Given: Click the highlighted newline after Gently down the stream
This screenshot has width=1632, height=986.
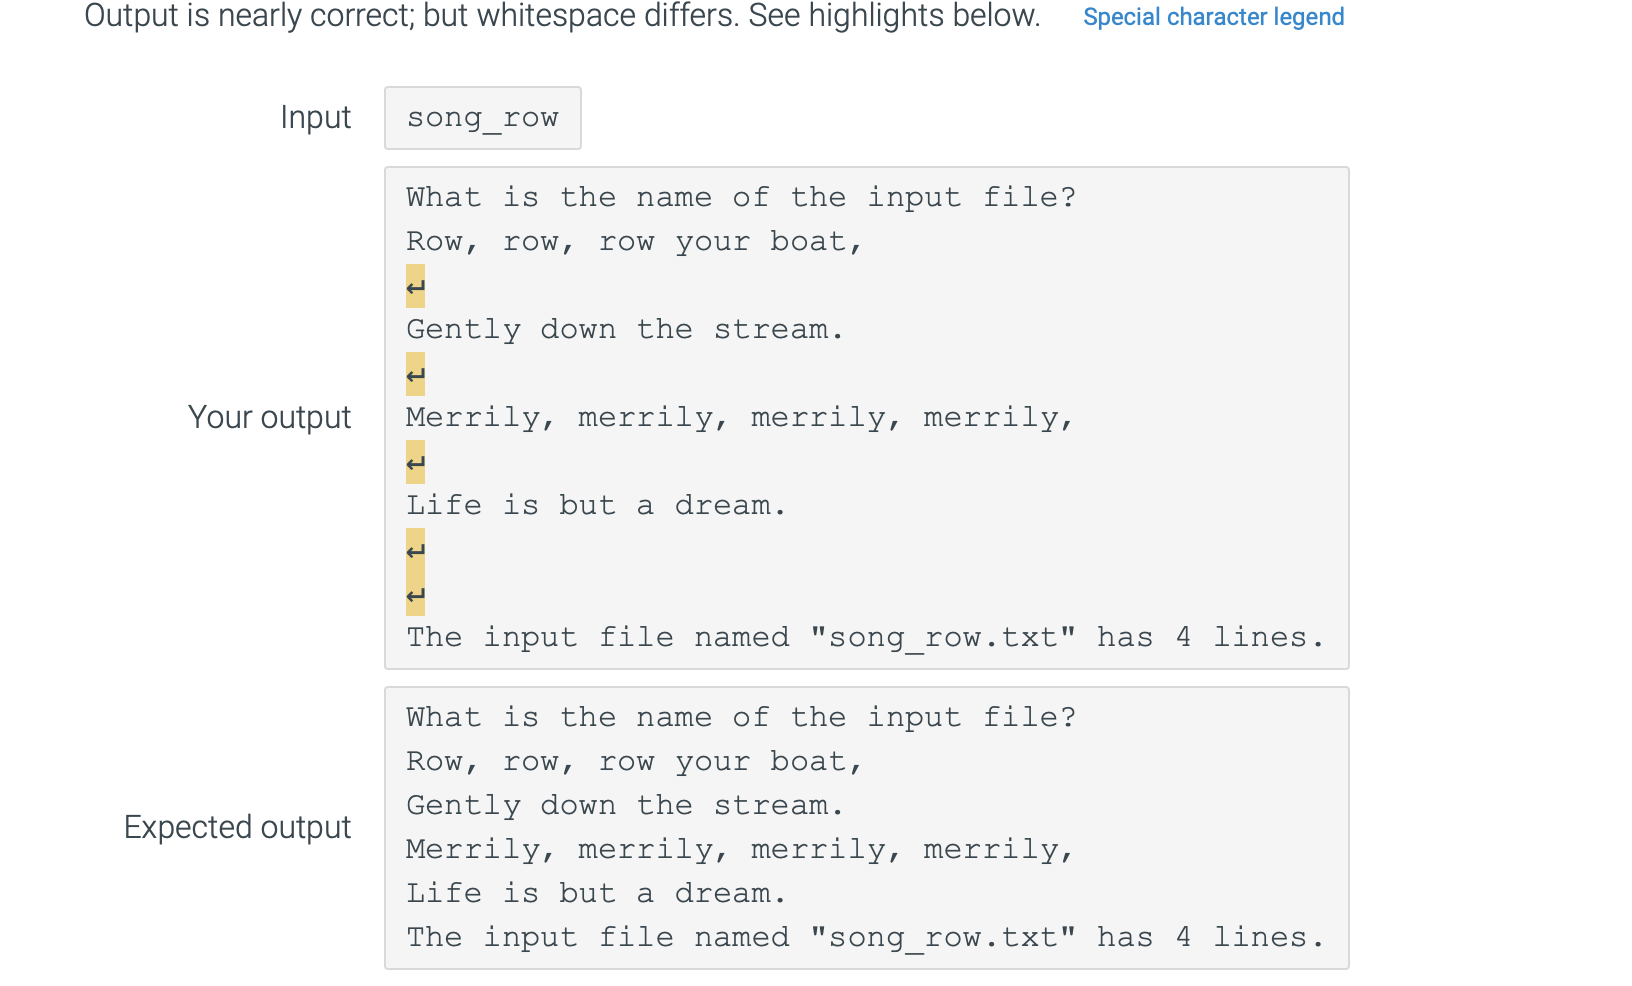Looking at the screenshot, I should 414,374.
